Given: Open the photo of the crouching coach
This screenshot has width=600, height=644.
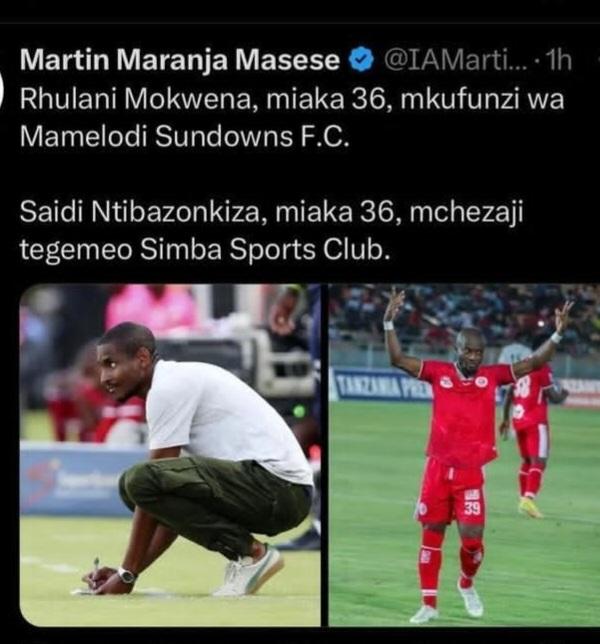Looking at the screenshot, I should (x=170, y=455).
